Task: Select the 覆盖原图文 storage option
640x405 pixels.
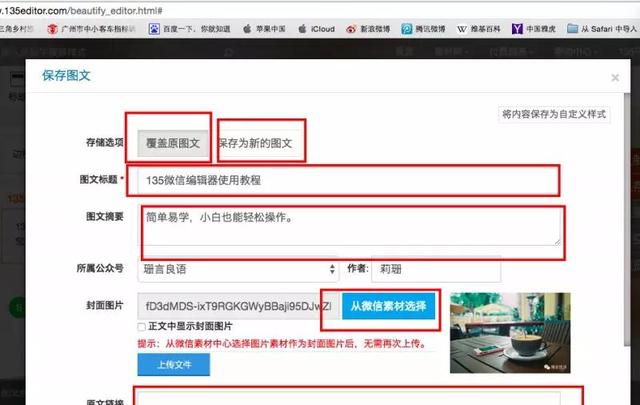Action: pos(168,143)
